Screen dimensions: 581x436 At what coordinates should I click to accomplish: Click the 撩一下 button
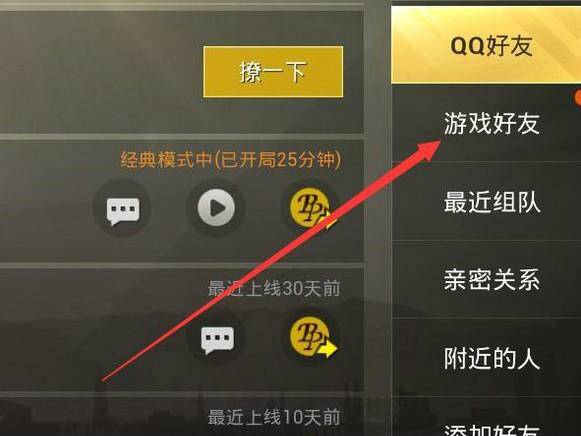tap(273, 72)
